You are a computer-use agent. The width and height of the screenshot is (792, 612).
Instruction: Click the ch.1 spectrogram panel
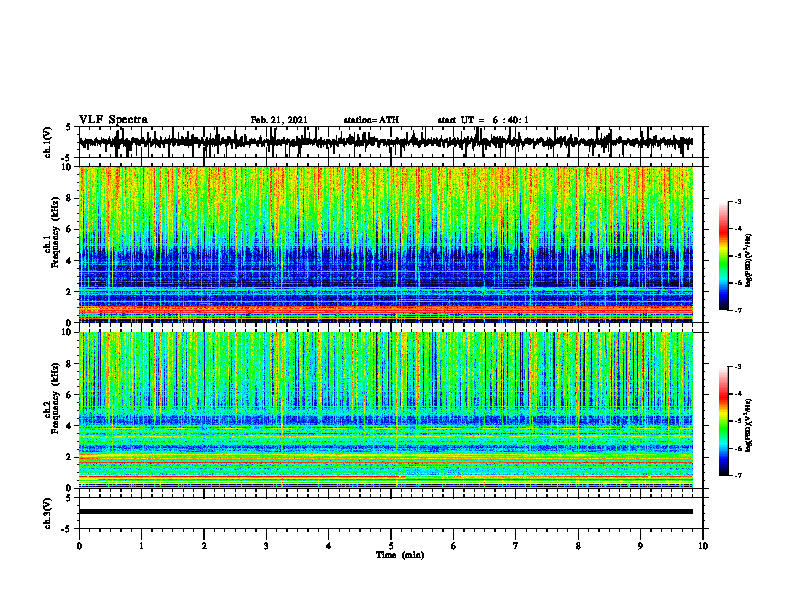[x=385, y=244]
